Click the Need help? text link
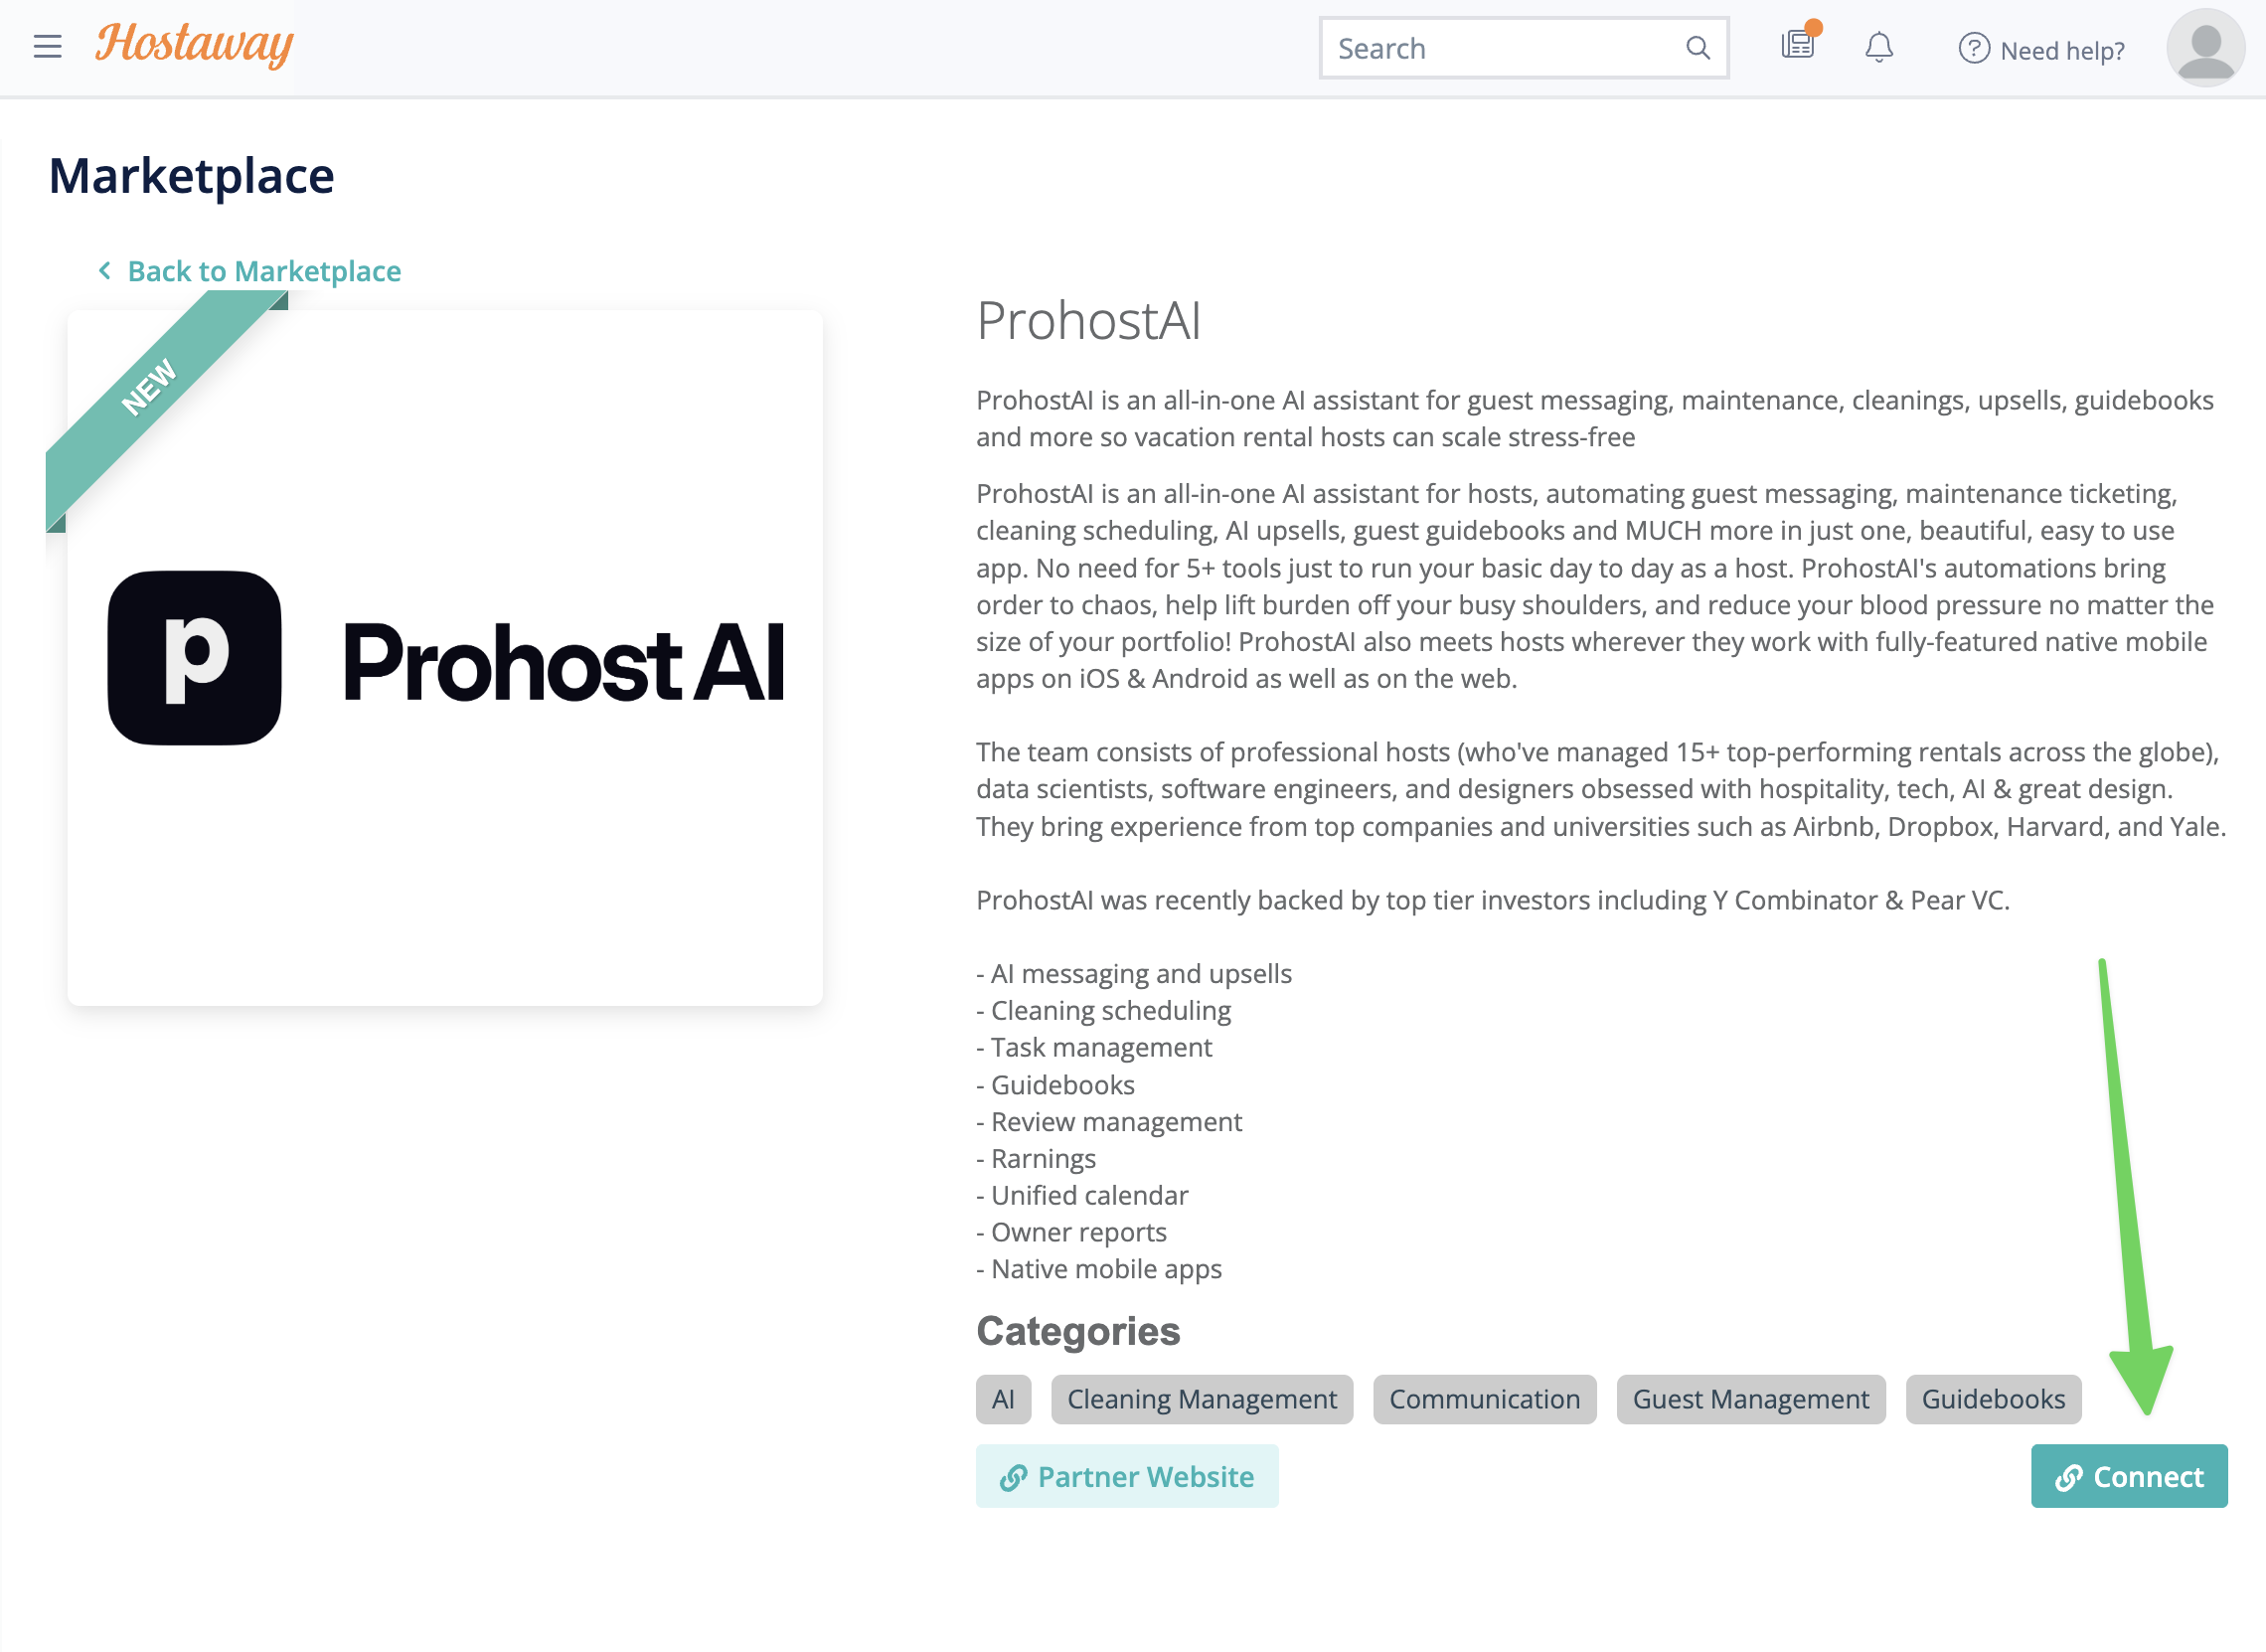The height and width of the screenshot is (1652, 2266). click(x=2062, y=50)
